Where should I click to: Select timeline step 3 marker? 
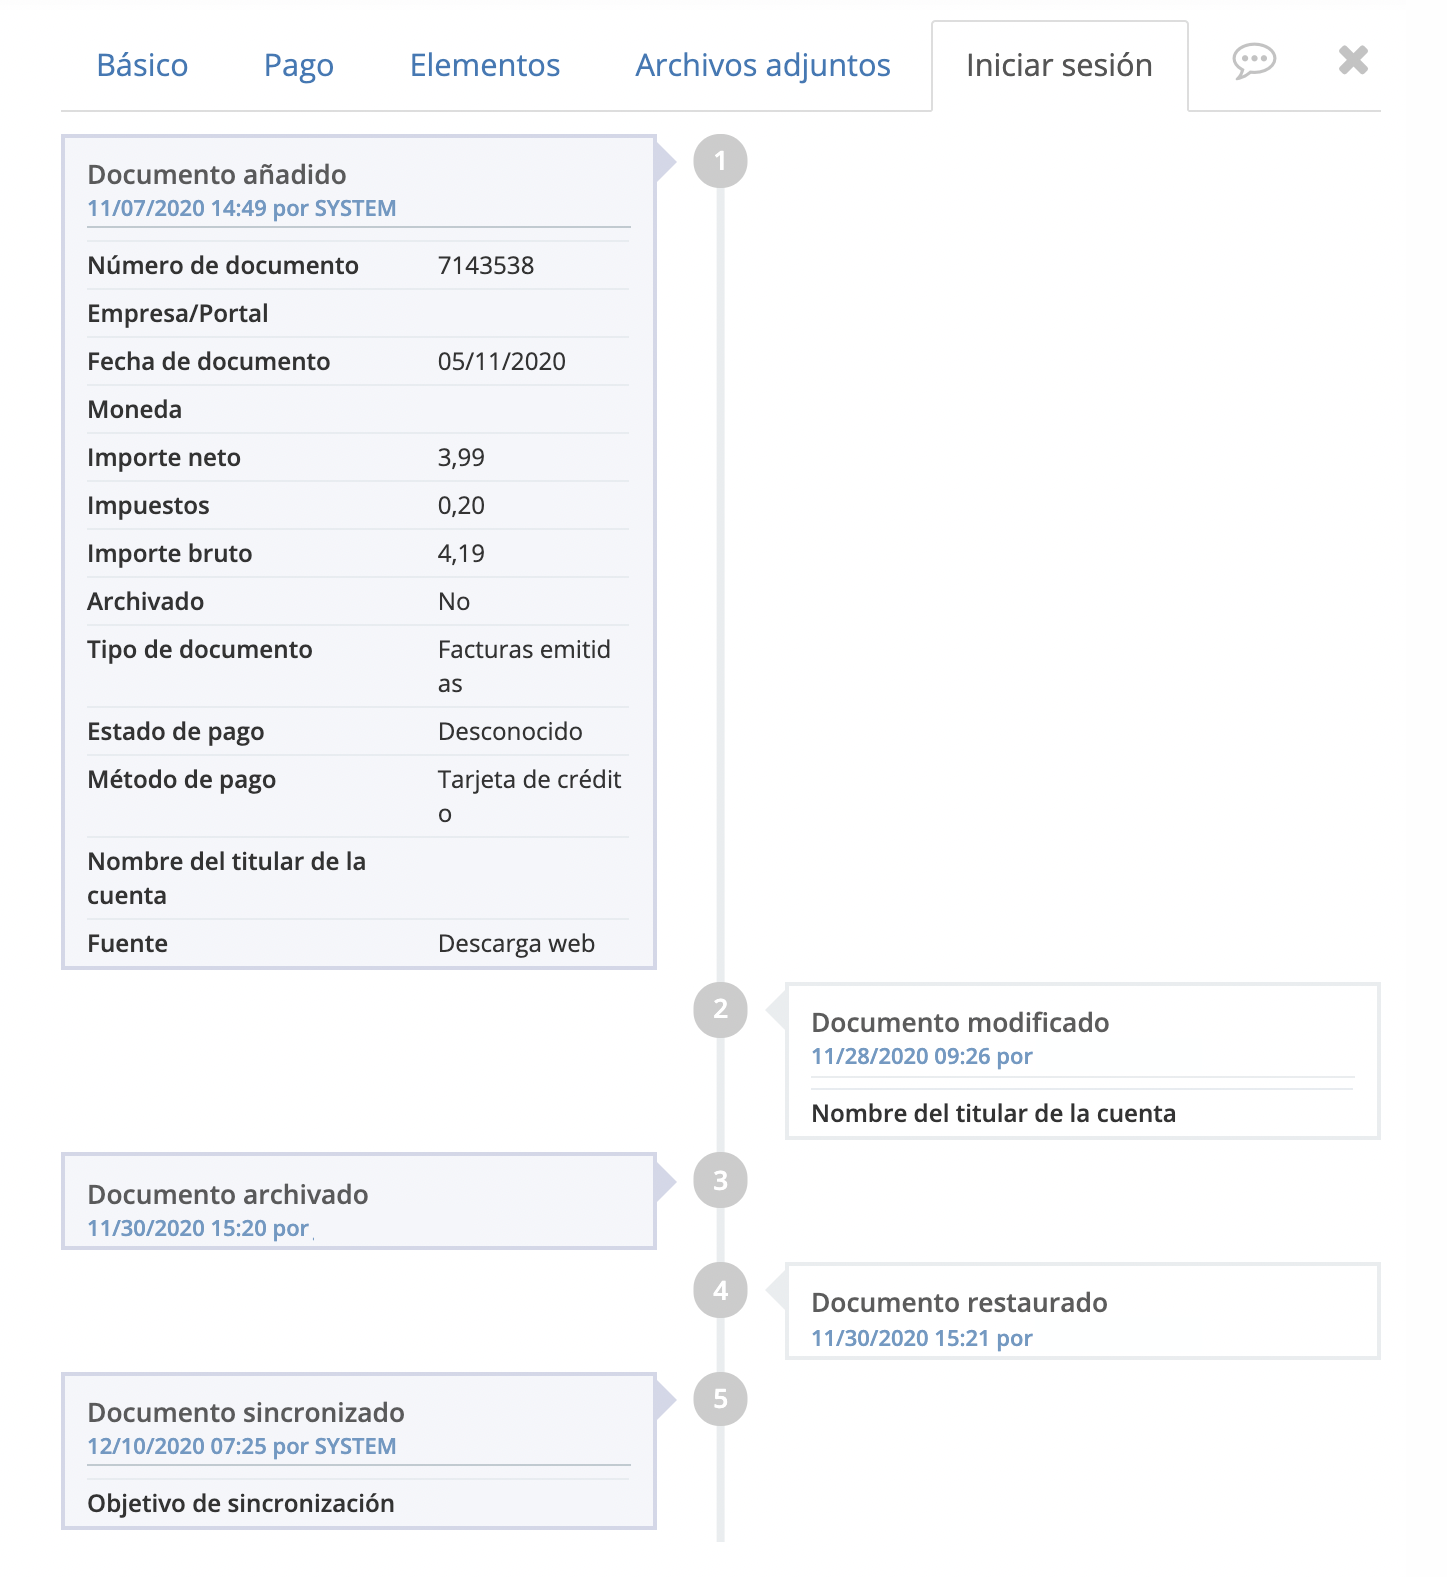tap(720, 1181)
